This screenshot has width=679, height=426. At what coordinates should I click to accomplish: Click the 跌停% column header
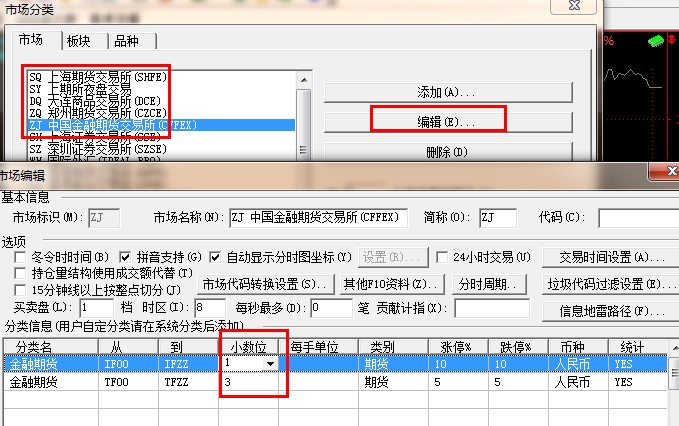[518, 347]
